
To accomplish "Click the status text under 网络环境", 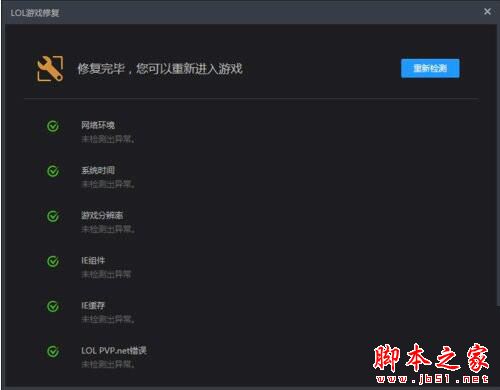I will [108, 139].
